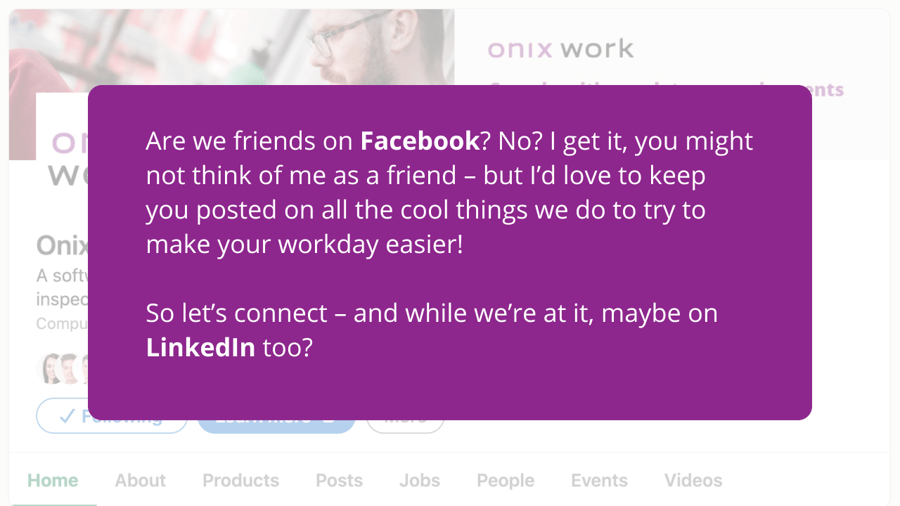Screen dimensions: 900x506
Task: Expand the More options button
Action: pos(405,426)
